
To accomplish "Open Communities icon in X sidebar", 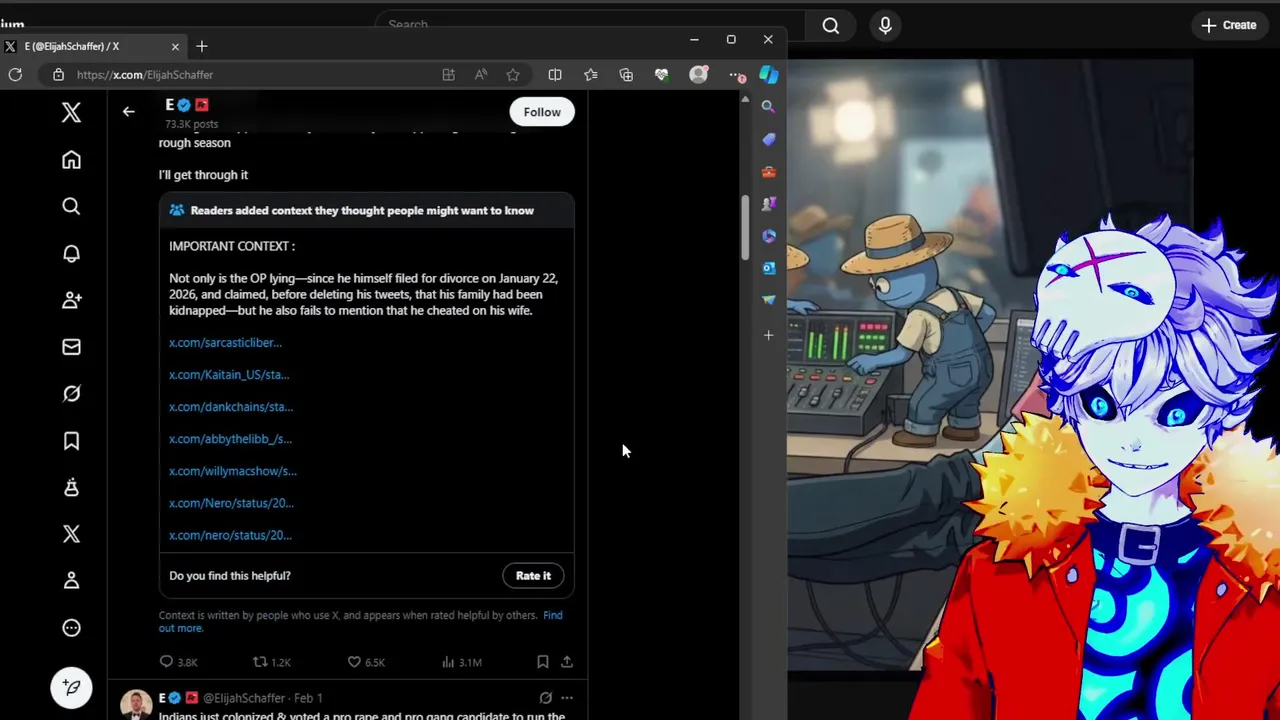I will tap(71, 487).
